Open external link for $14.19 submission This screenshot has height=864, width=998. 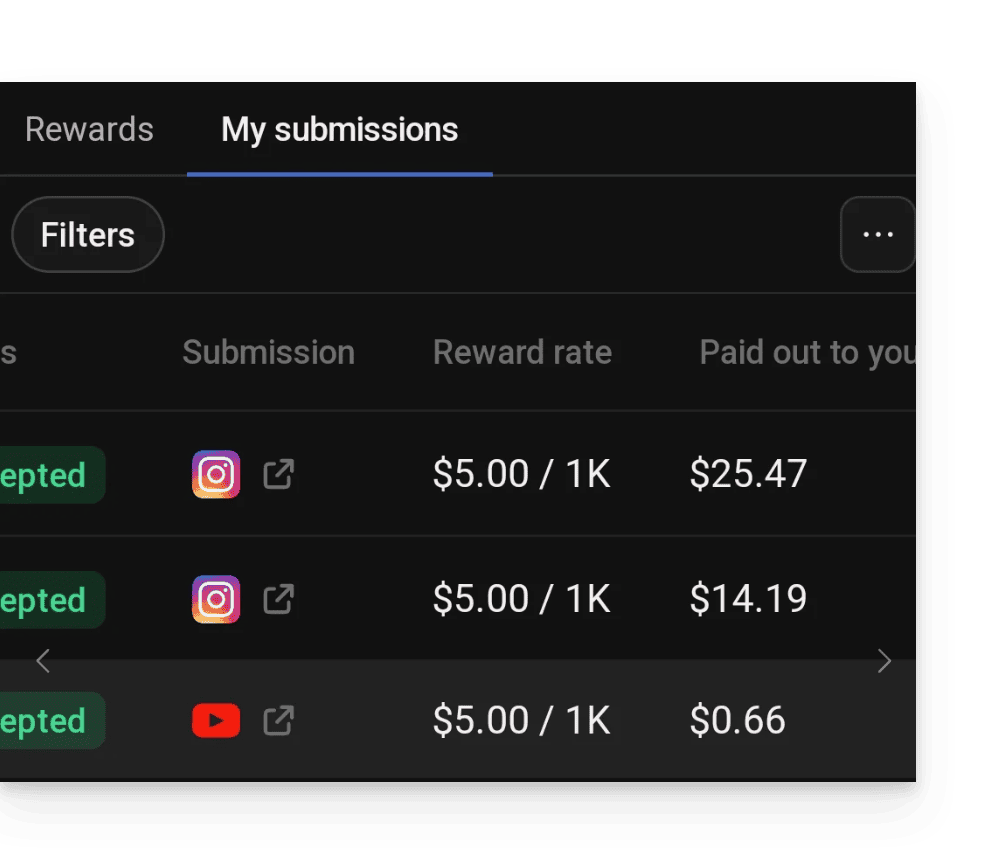[x=278, y=599]
